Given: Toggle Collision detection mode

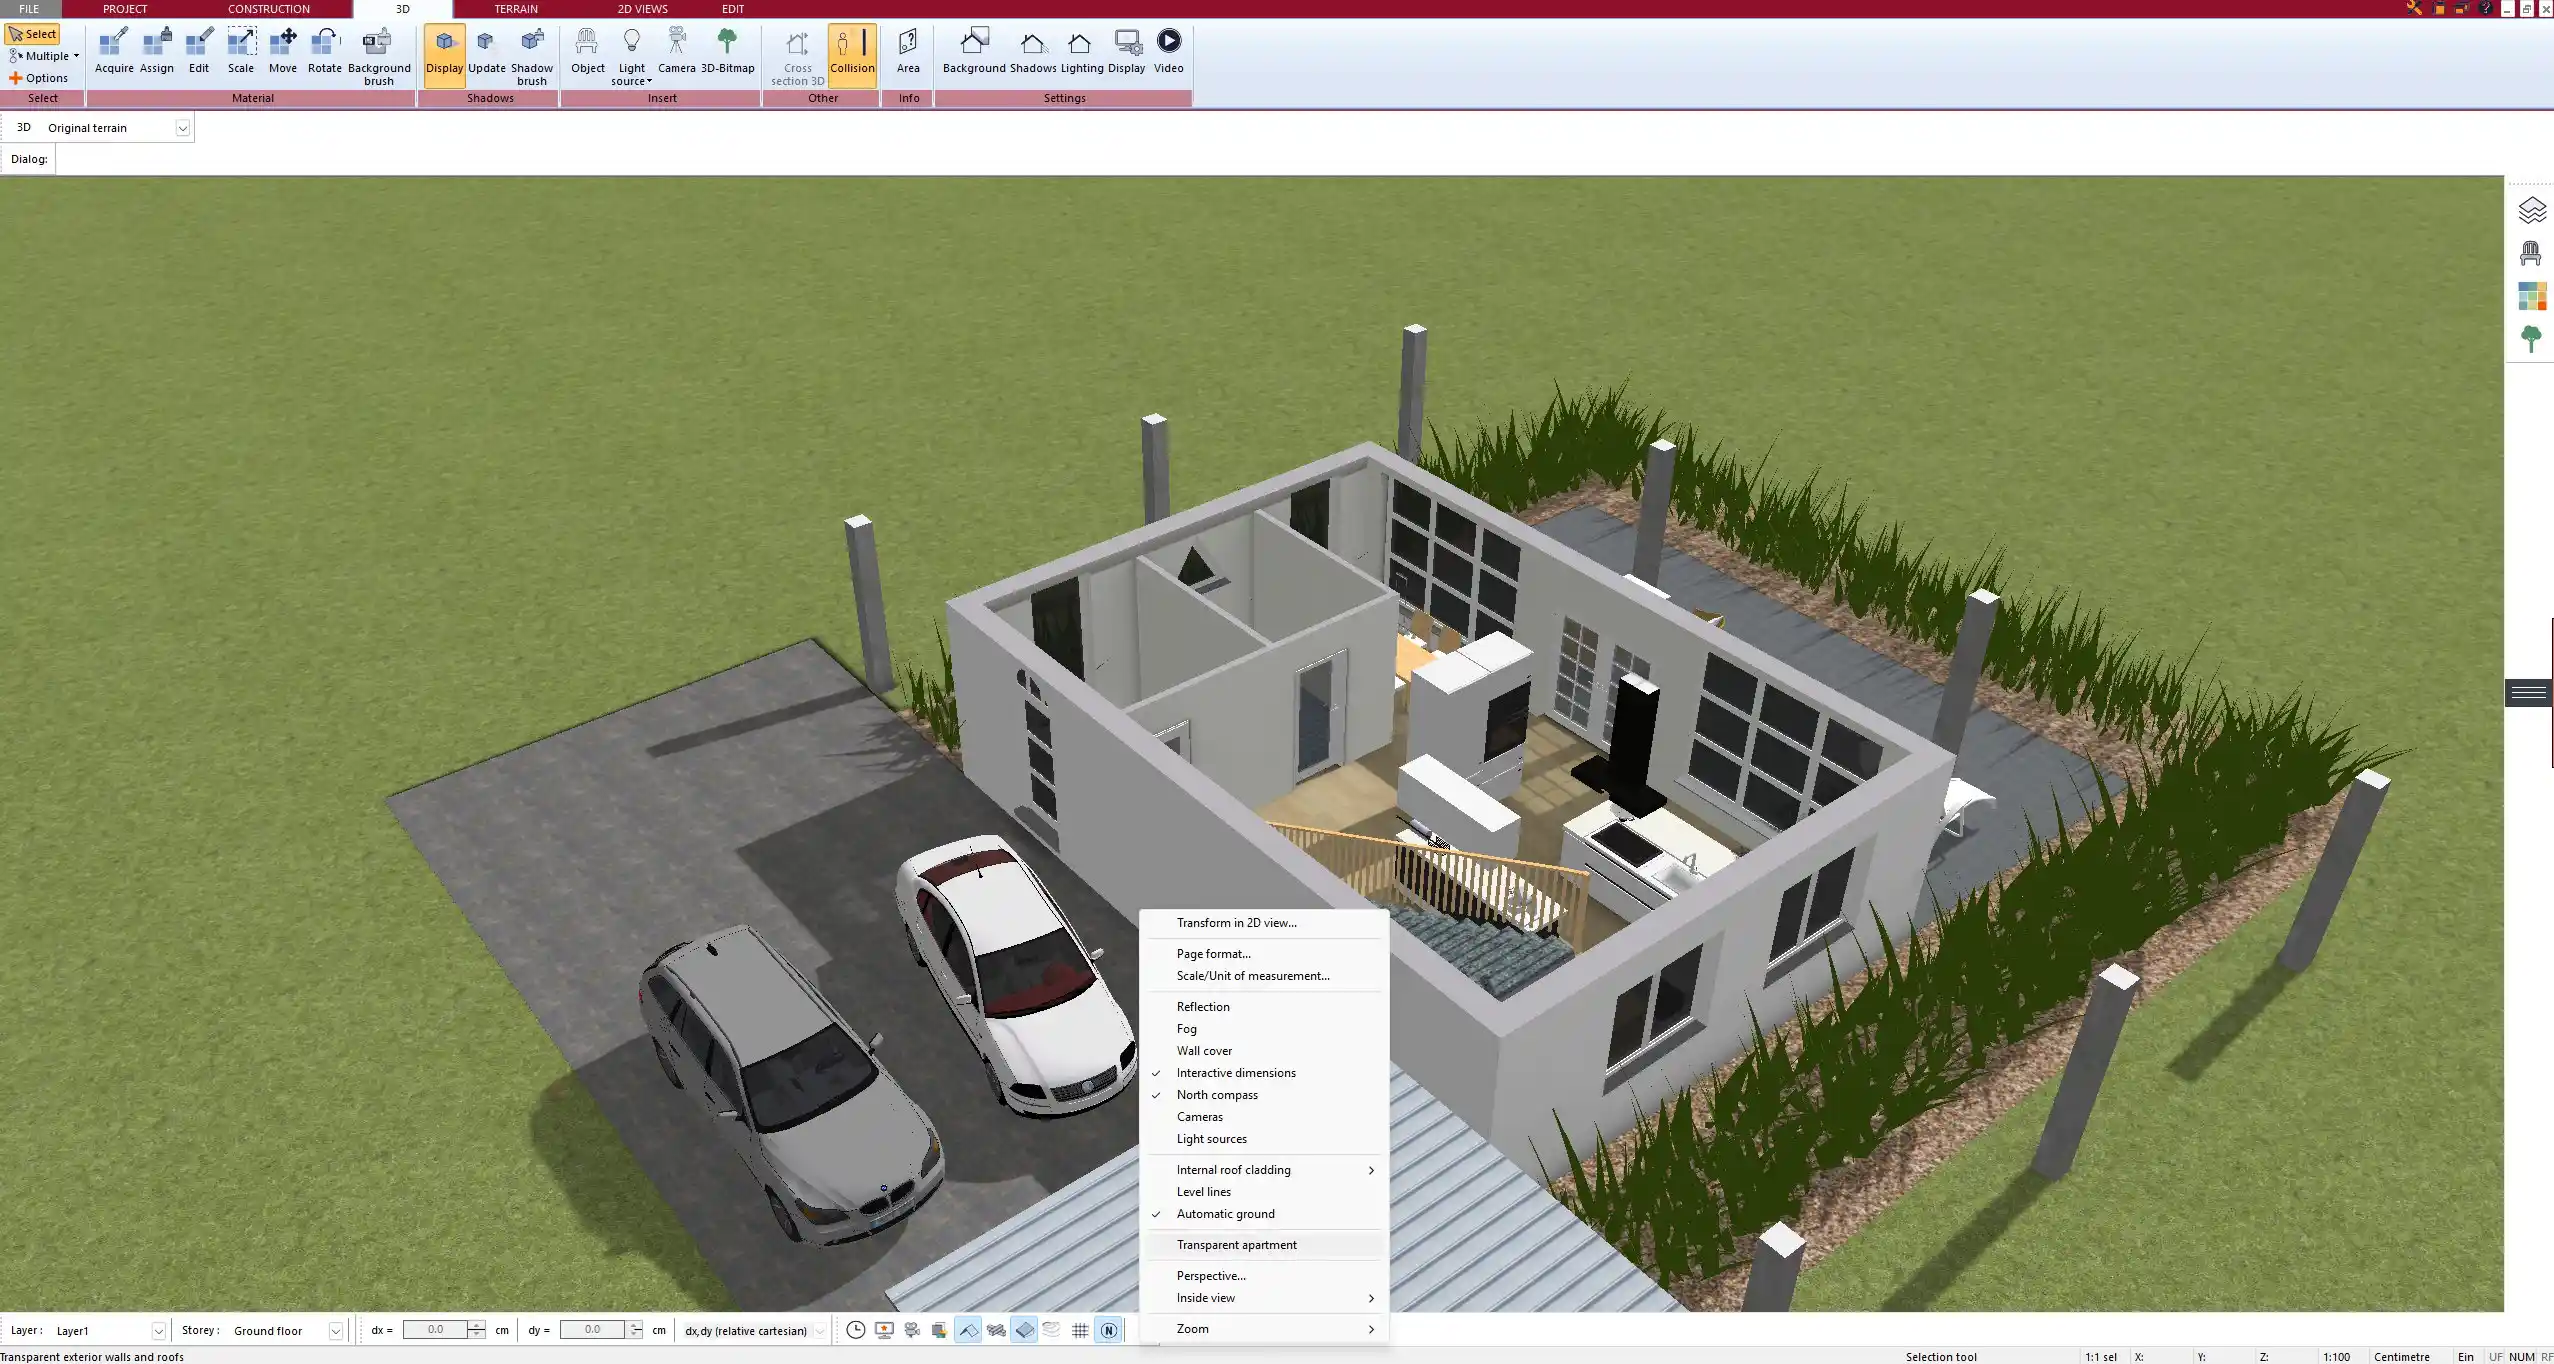Looking at the screenshot, I should click(852, 50).
